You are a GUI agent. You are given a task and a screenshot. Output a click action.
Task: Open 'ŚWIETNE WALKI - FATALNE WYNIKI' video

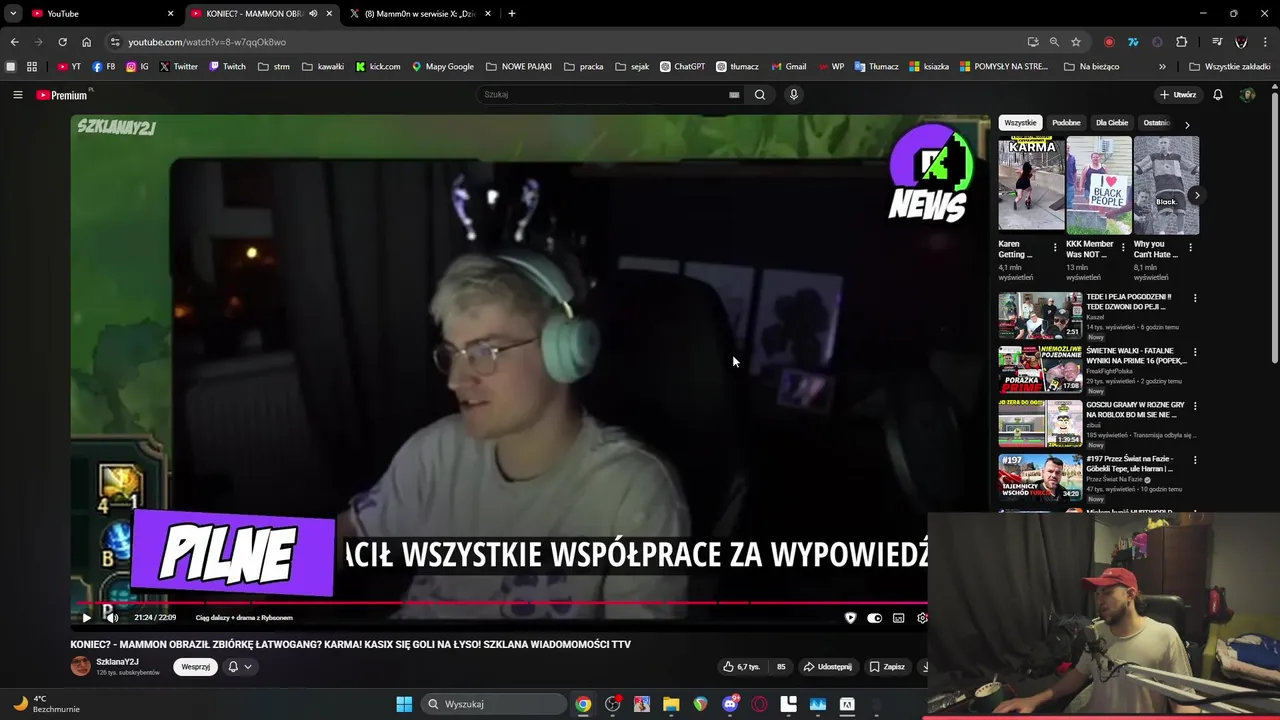1040,370
